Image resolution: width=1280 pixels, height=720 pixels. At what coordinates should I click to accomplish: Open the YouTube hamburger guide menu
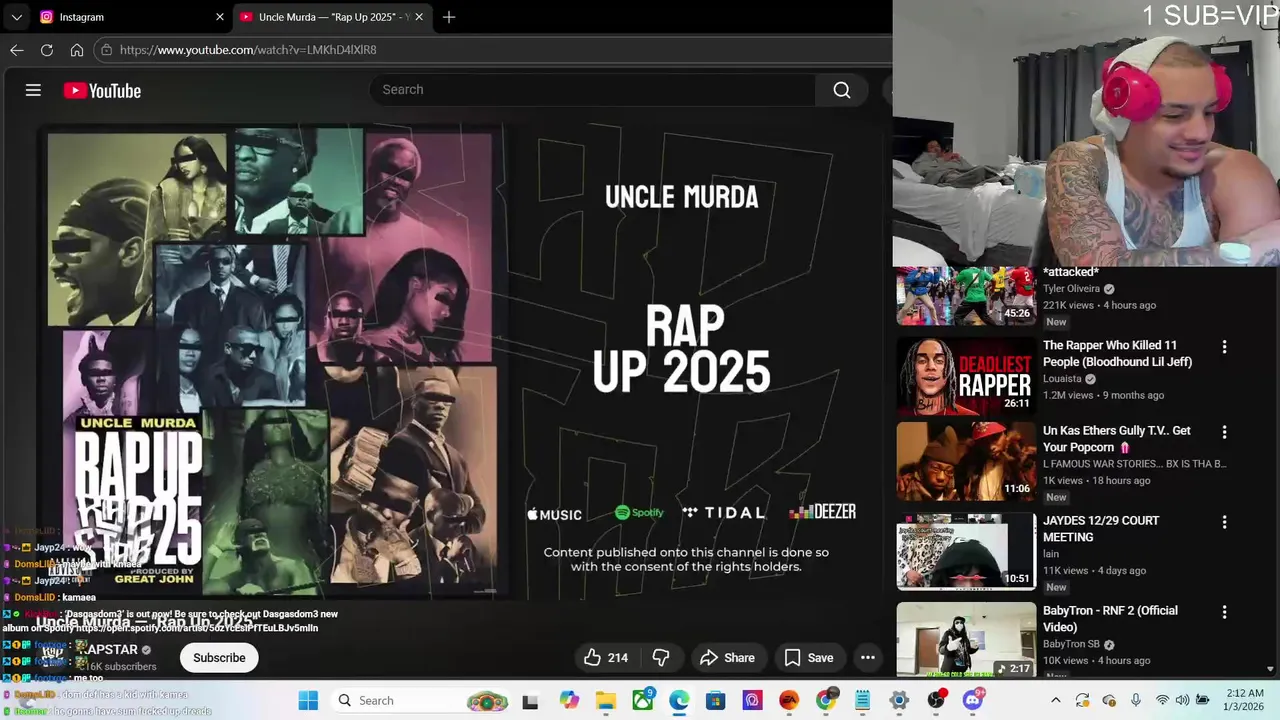(x=33, y=90)
